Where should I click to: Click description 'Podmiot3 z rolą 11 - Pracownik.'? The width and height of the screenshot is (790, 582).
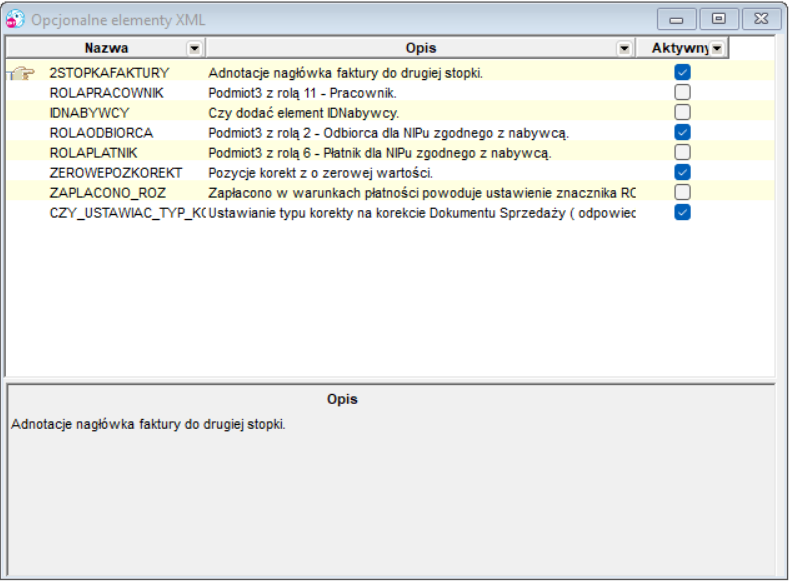click(302, 93)
